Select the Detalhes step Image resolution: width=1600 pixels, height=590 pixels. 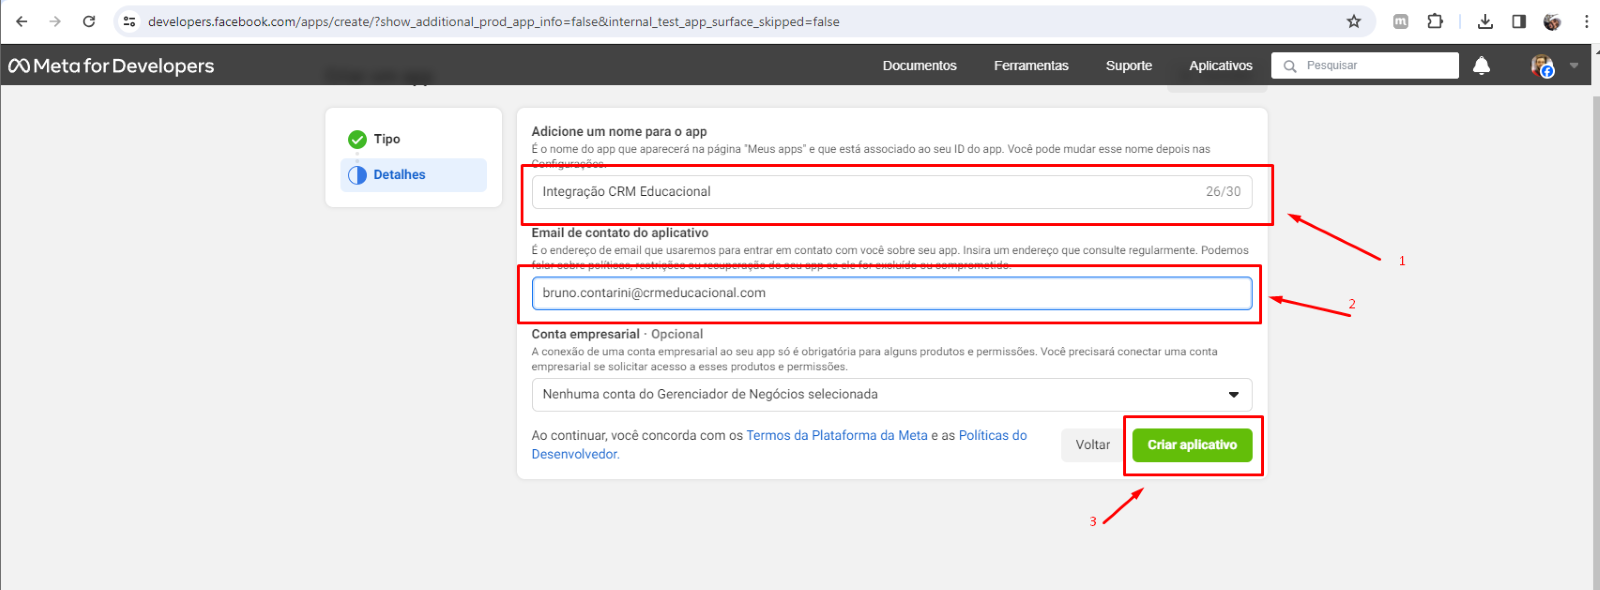(414, 175)
